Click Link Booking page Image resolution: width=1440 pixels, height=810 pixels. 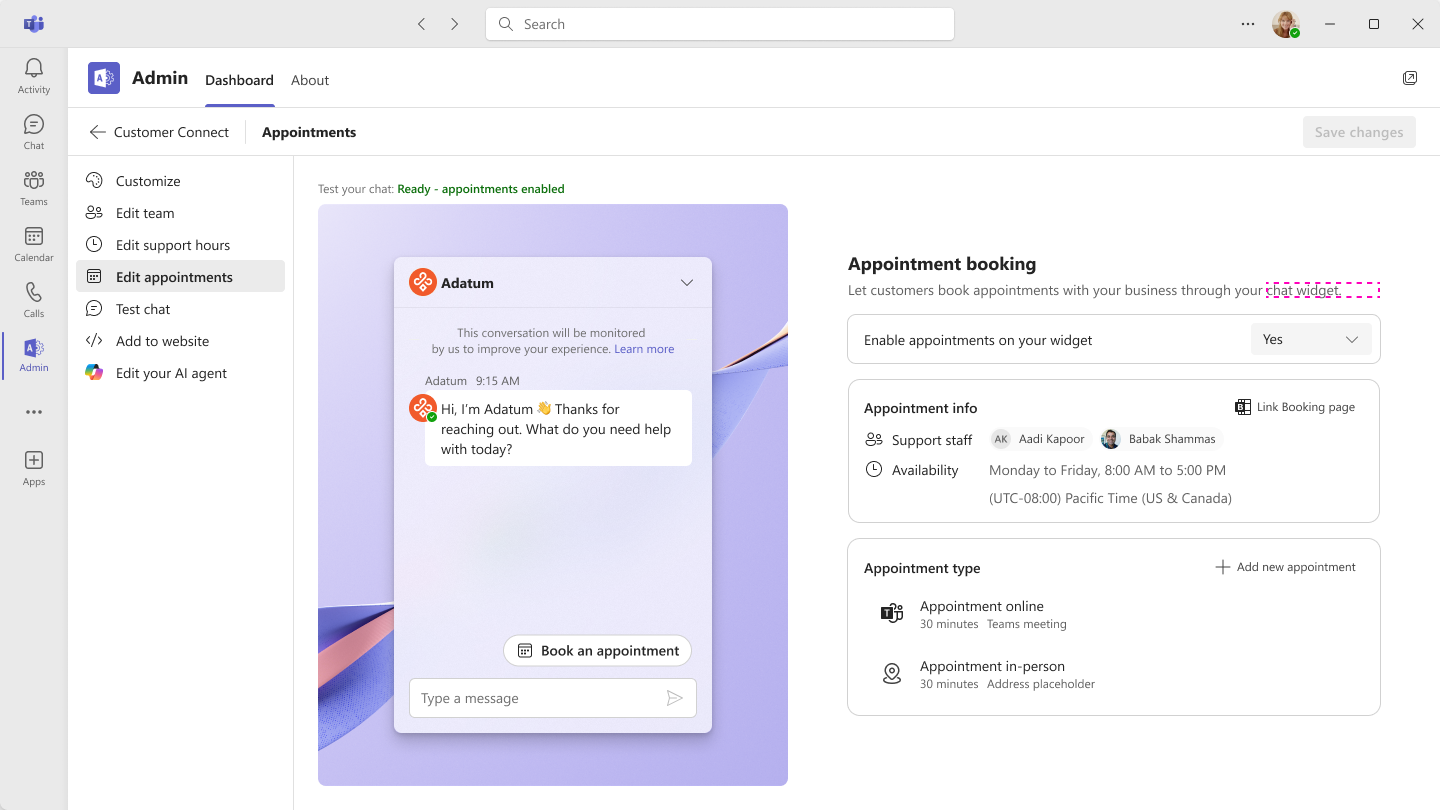[x=1295, y=407]
